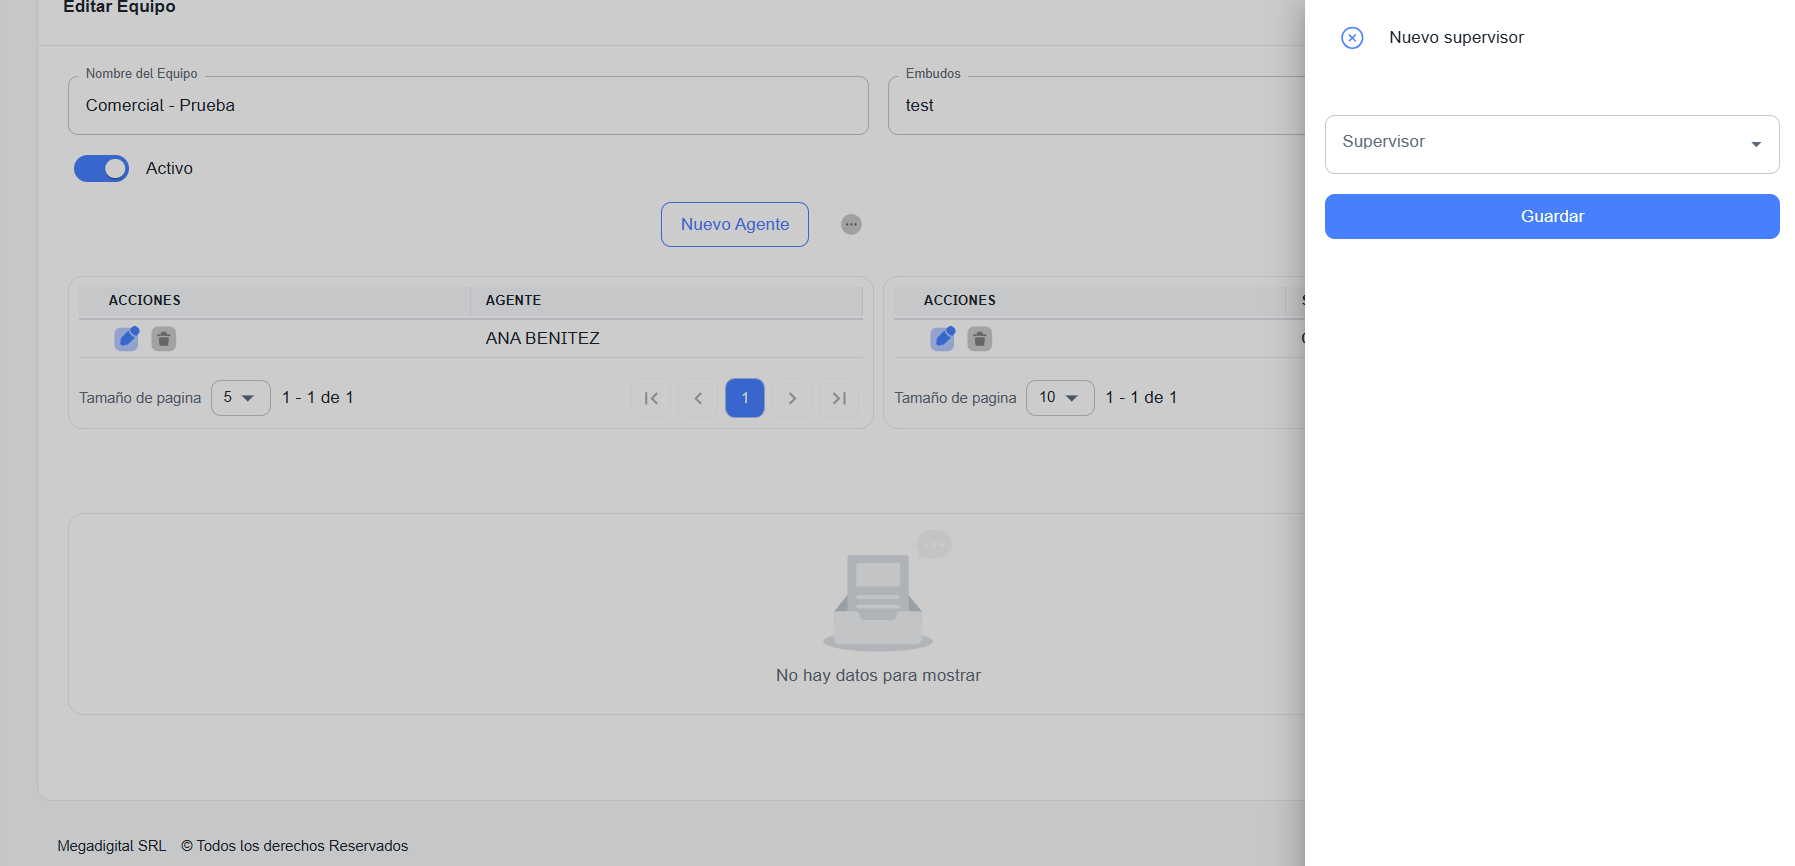1795x866 pixels.
Task: Click the Embudos field showing test
Action: point(1095,106)
